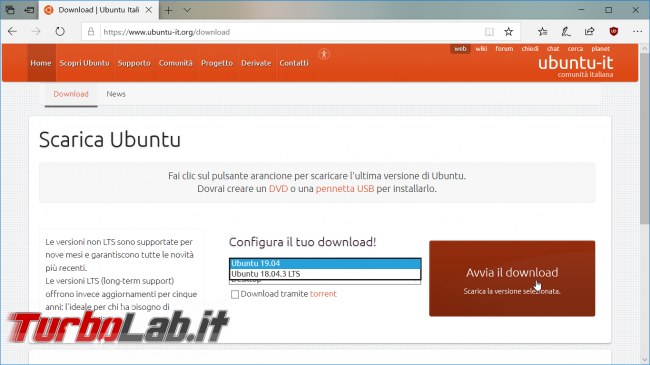Viewport: 650px width, 365px height.
Task: Click scrollbar up arrow
Action: 644,48
